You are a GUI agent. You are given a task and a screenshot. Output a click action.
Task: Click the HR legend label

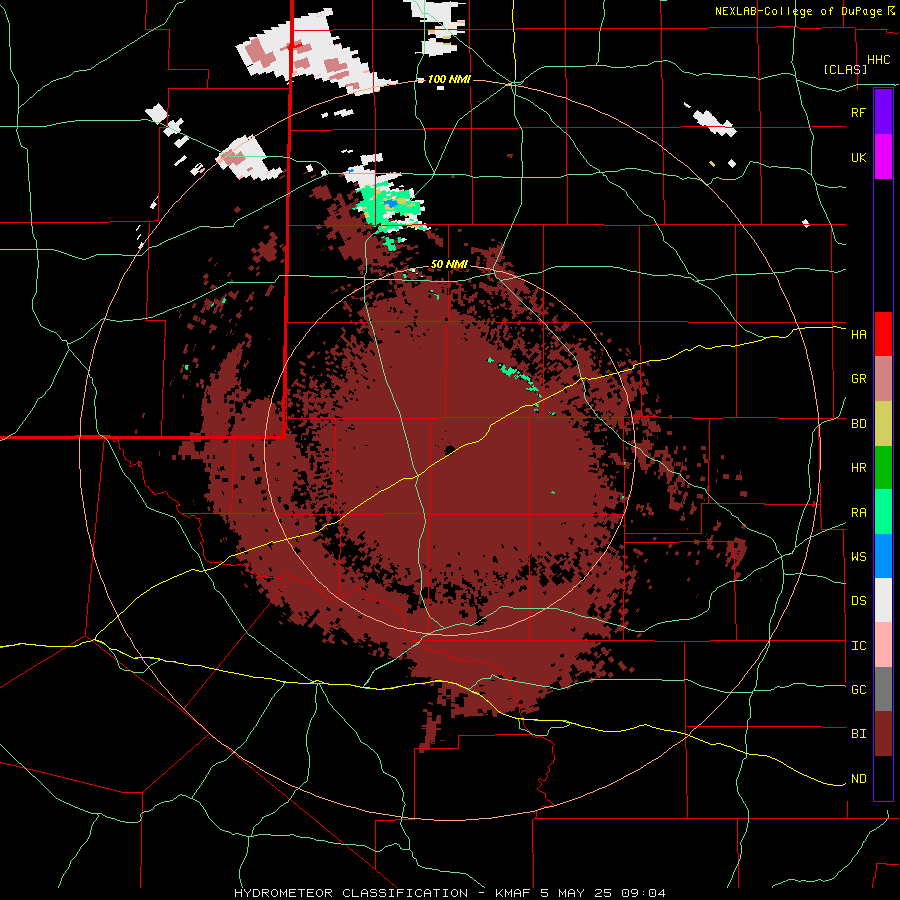pos(858,468)
